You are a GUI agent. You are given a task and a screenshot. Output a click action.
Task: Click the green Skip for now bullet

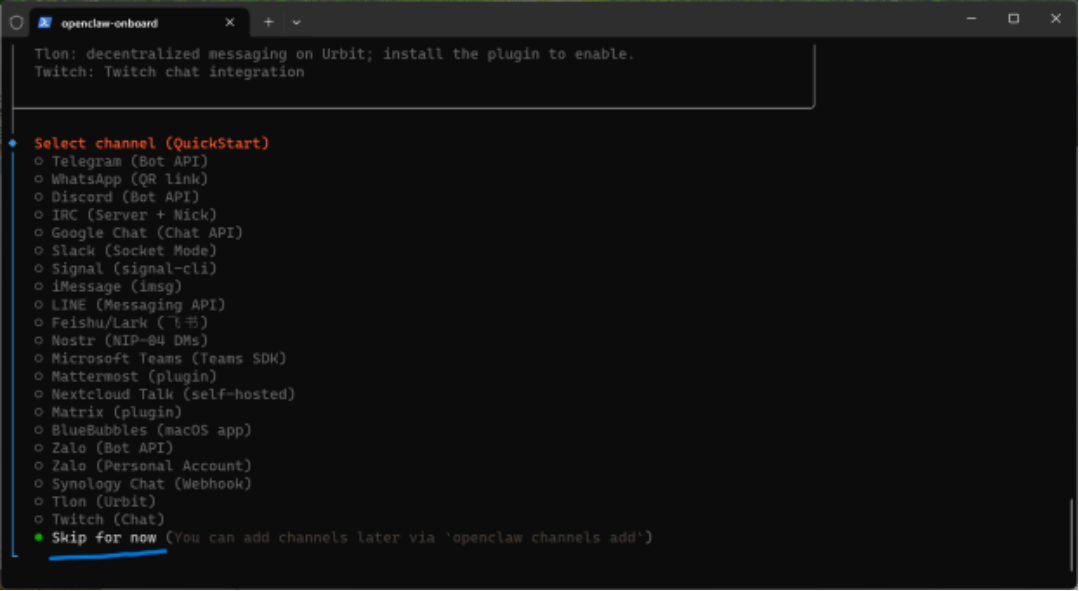39,538
